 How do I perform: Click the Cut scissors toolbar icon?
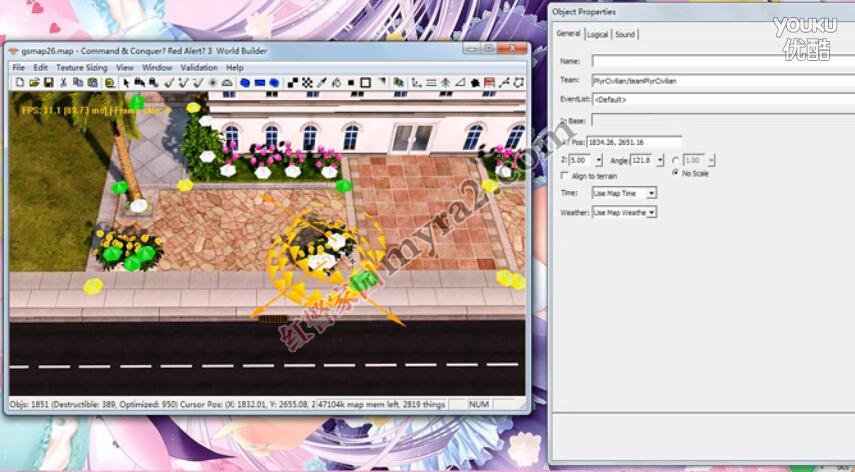pos(63,82)
